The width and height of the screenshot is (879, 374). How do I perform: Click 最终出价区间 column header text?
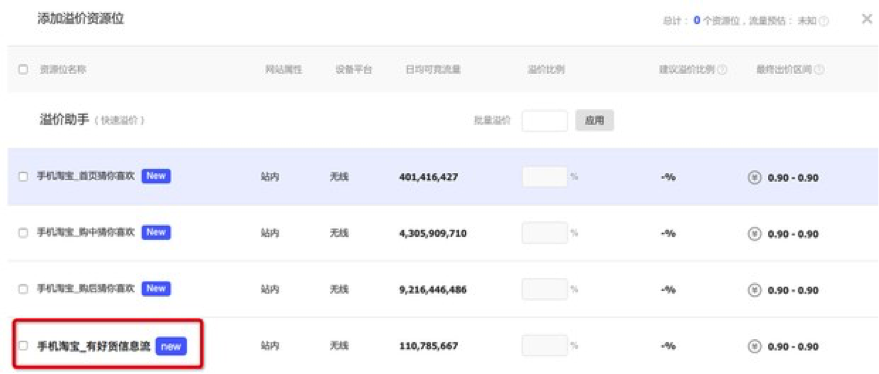(x=784, y=70)
